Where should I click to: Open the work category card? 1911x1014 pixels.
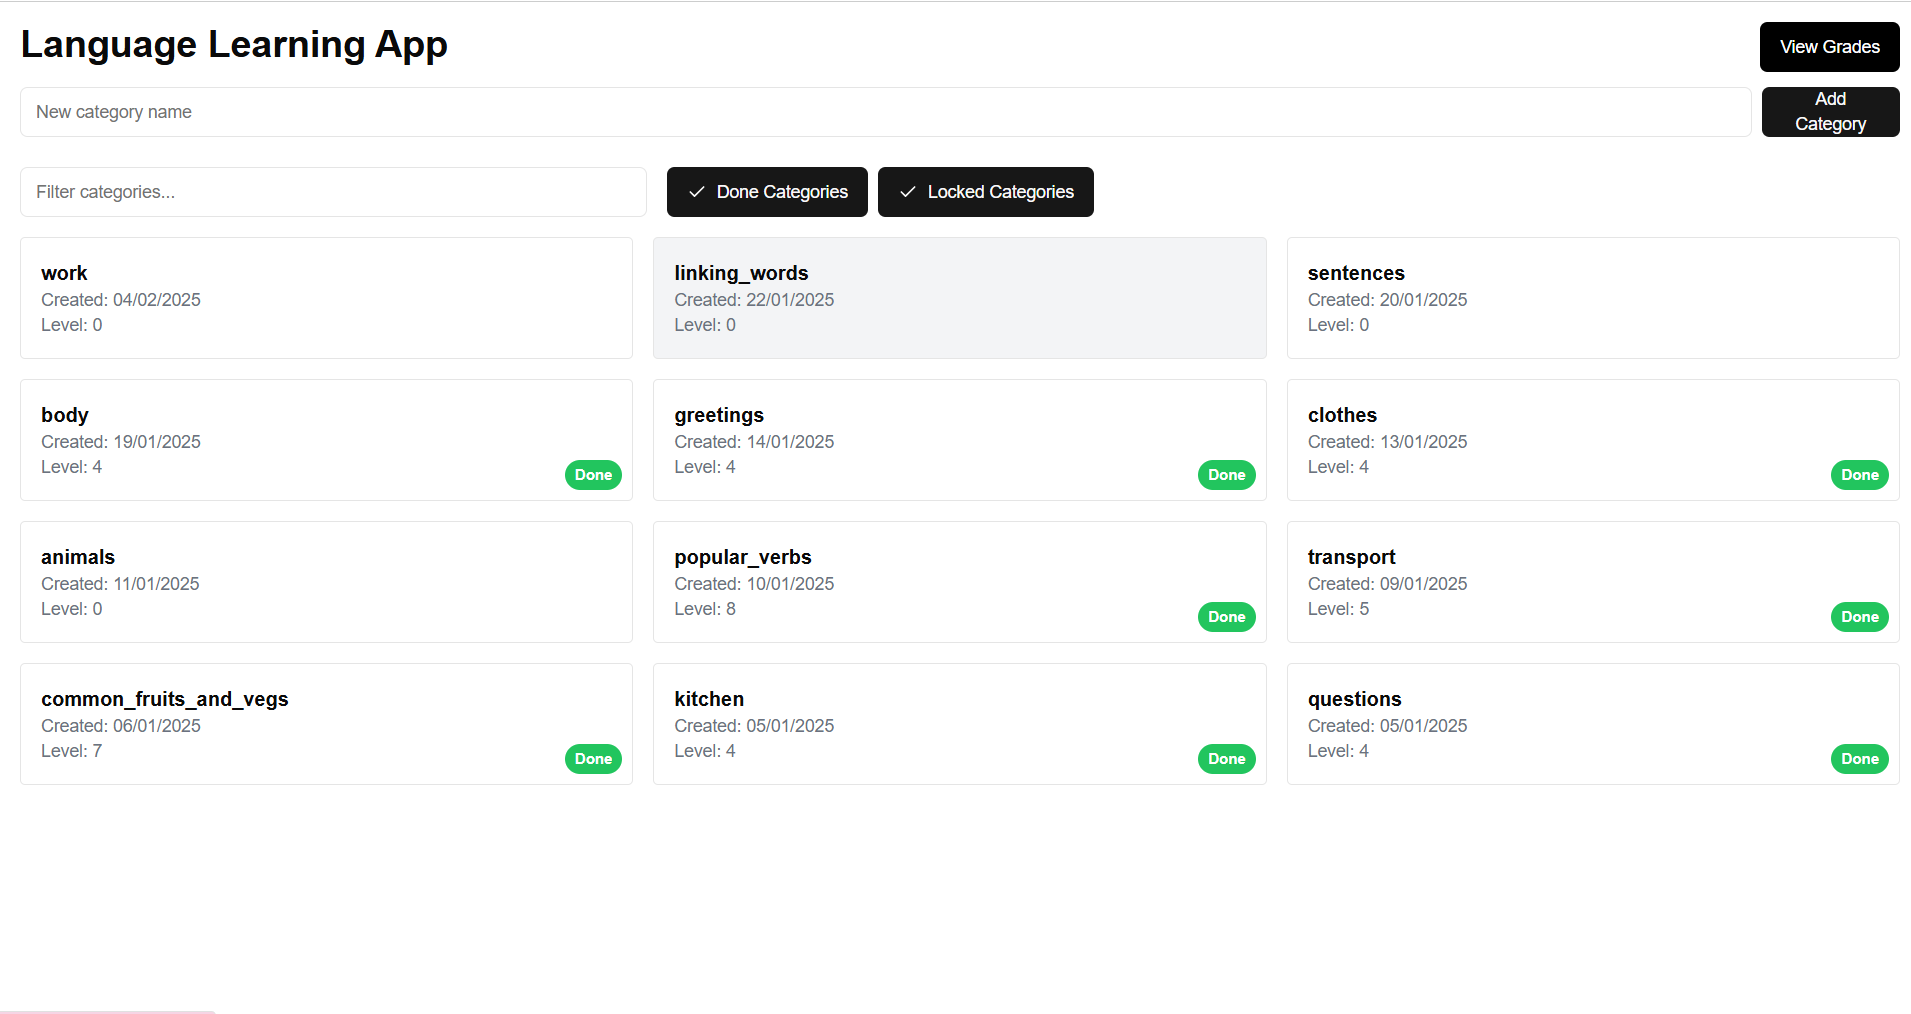click(326, 298)
